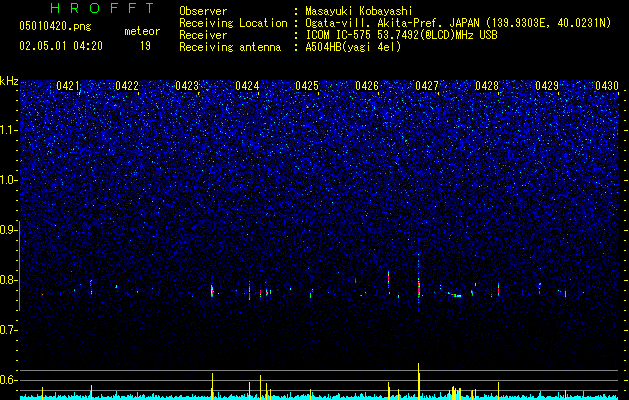Click the 0423 time marker
The width and height of the screenshot is (629, 400).
pos(187,85)
